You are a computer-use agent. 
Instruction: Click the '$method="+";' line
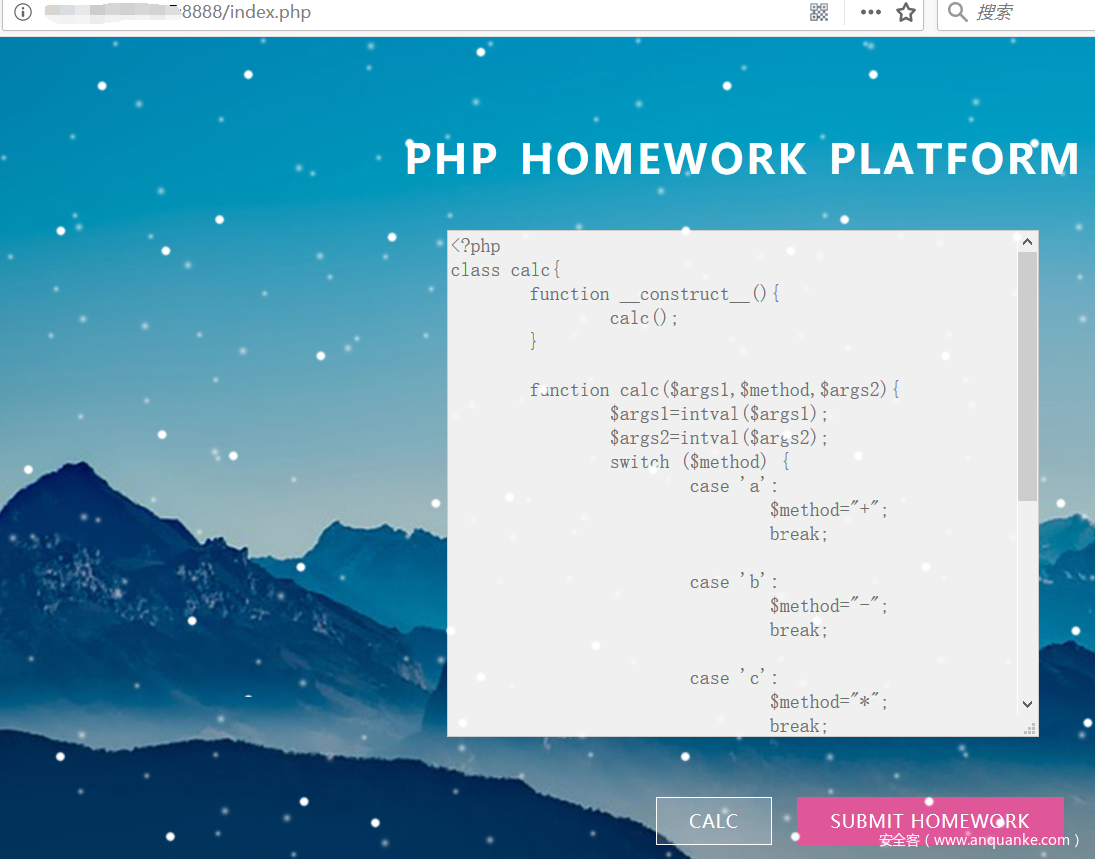click(829, 510)
